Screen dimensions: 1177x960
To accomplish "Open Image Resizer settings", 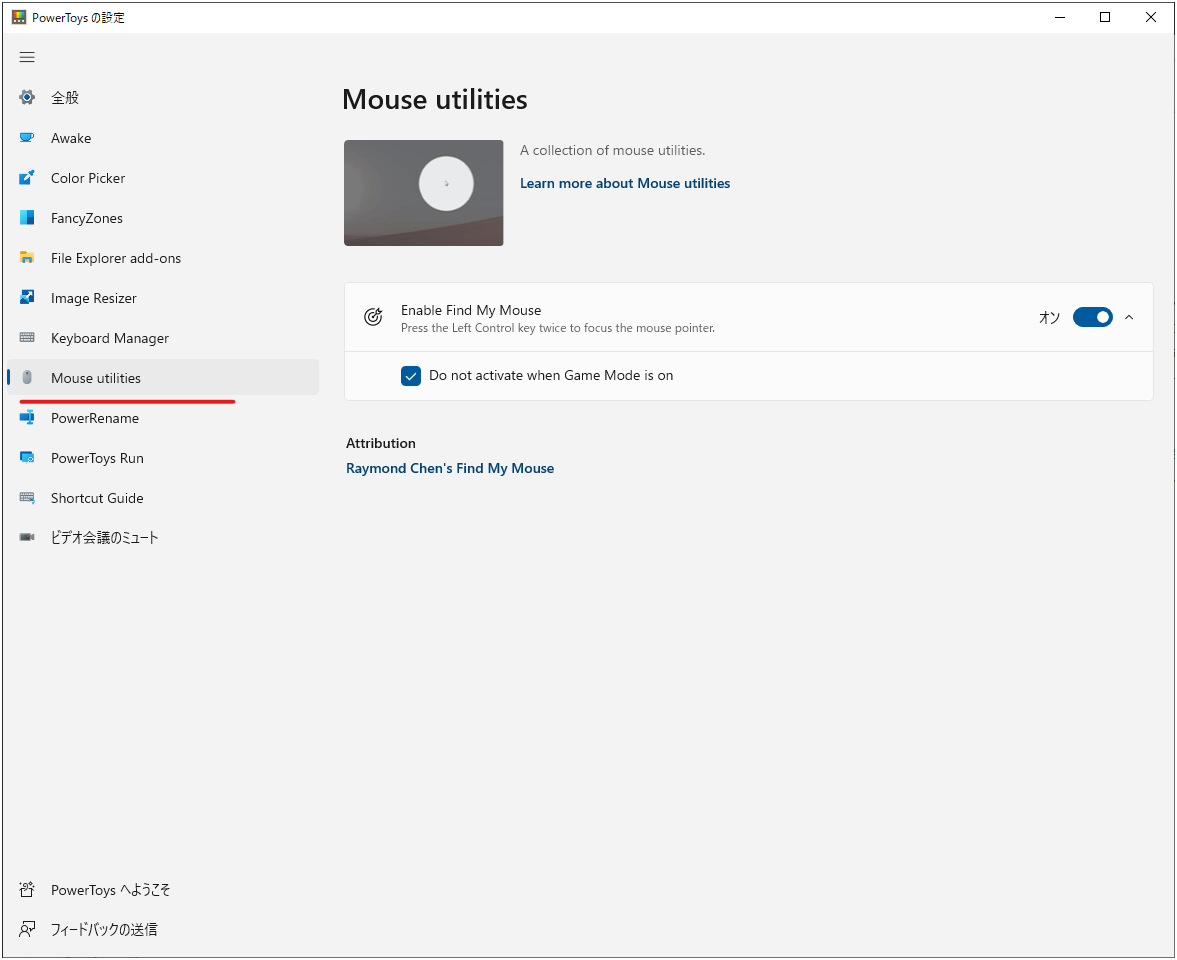I will (x=163, y=298).
